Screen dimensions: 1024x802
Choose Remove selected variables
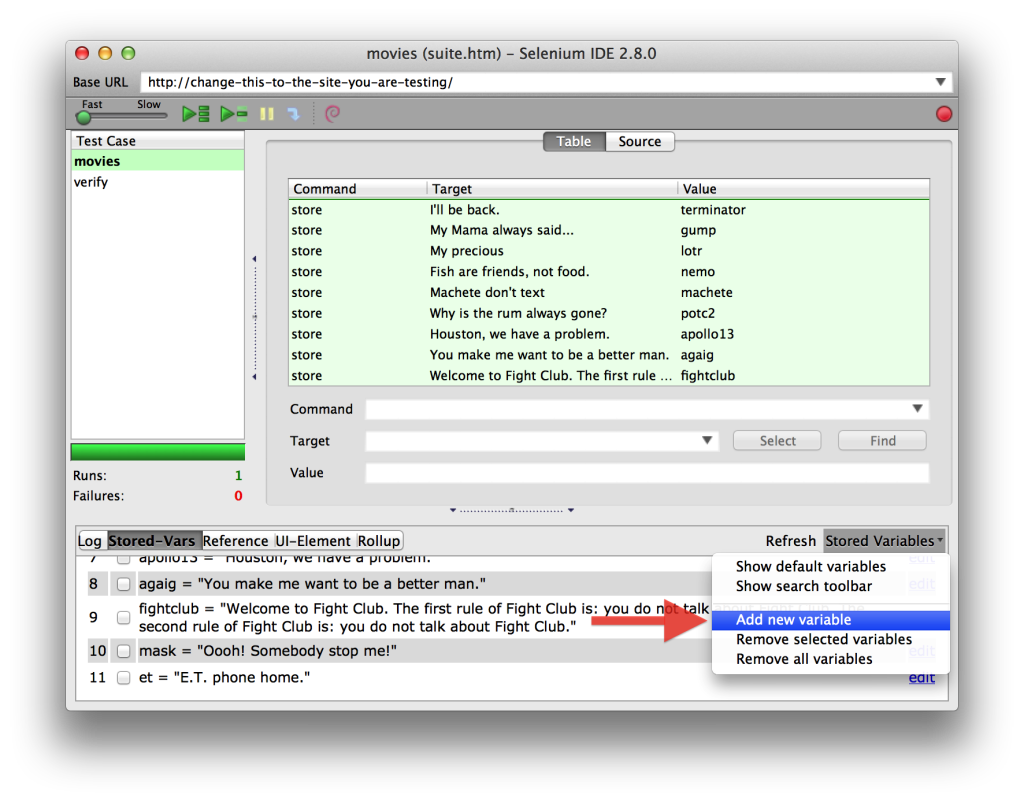(824, 639)
